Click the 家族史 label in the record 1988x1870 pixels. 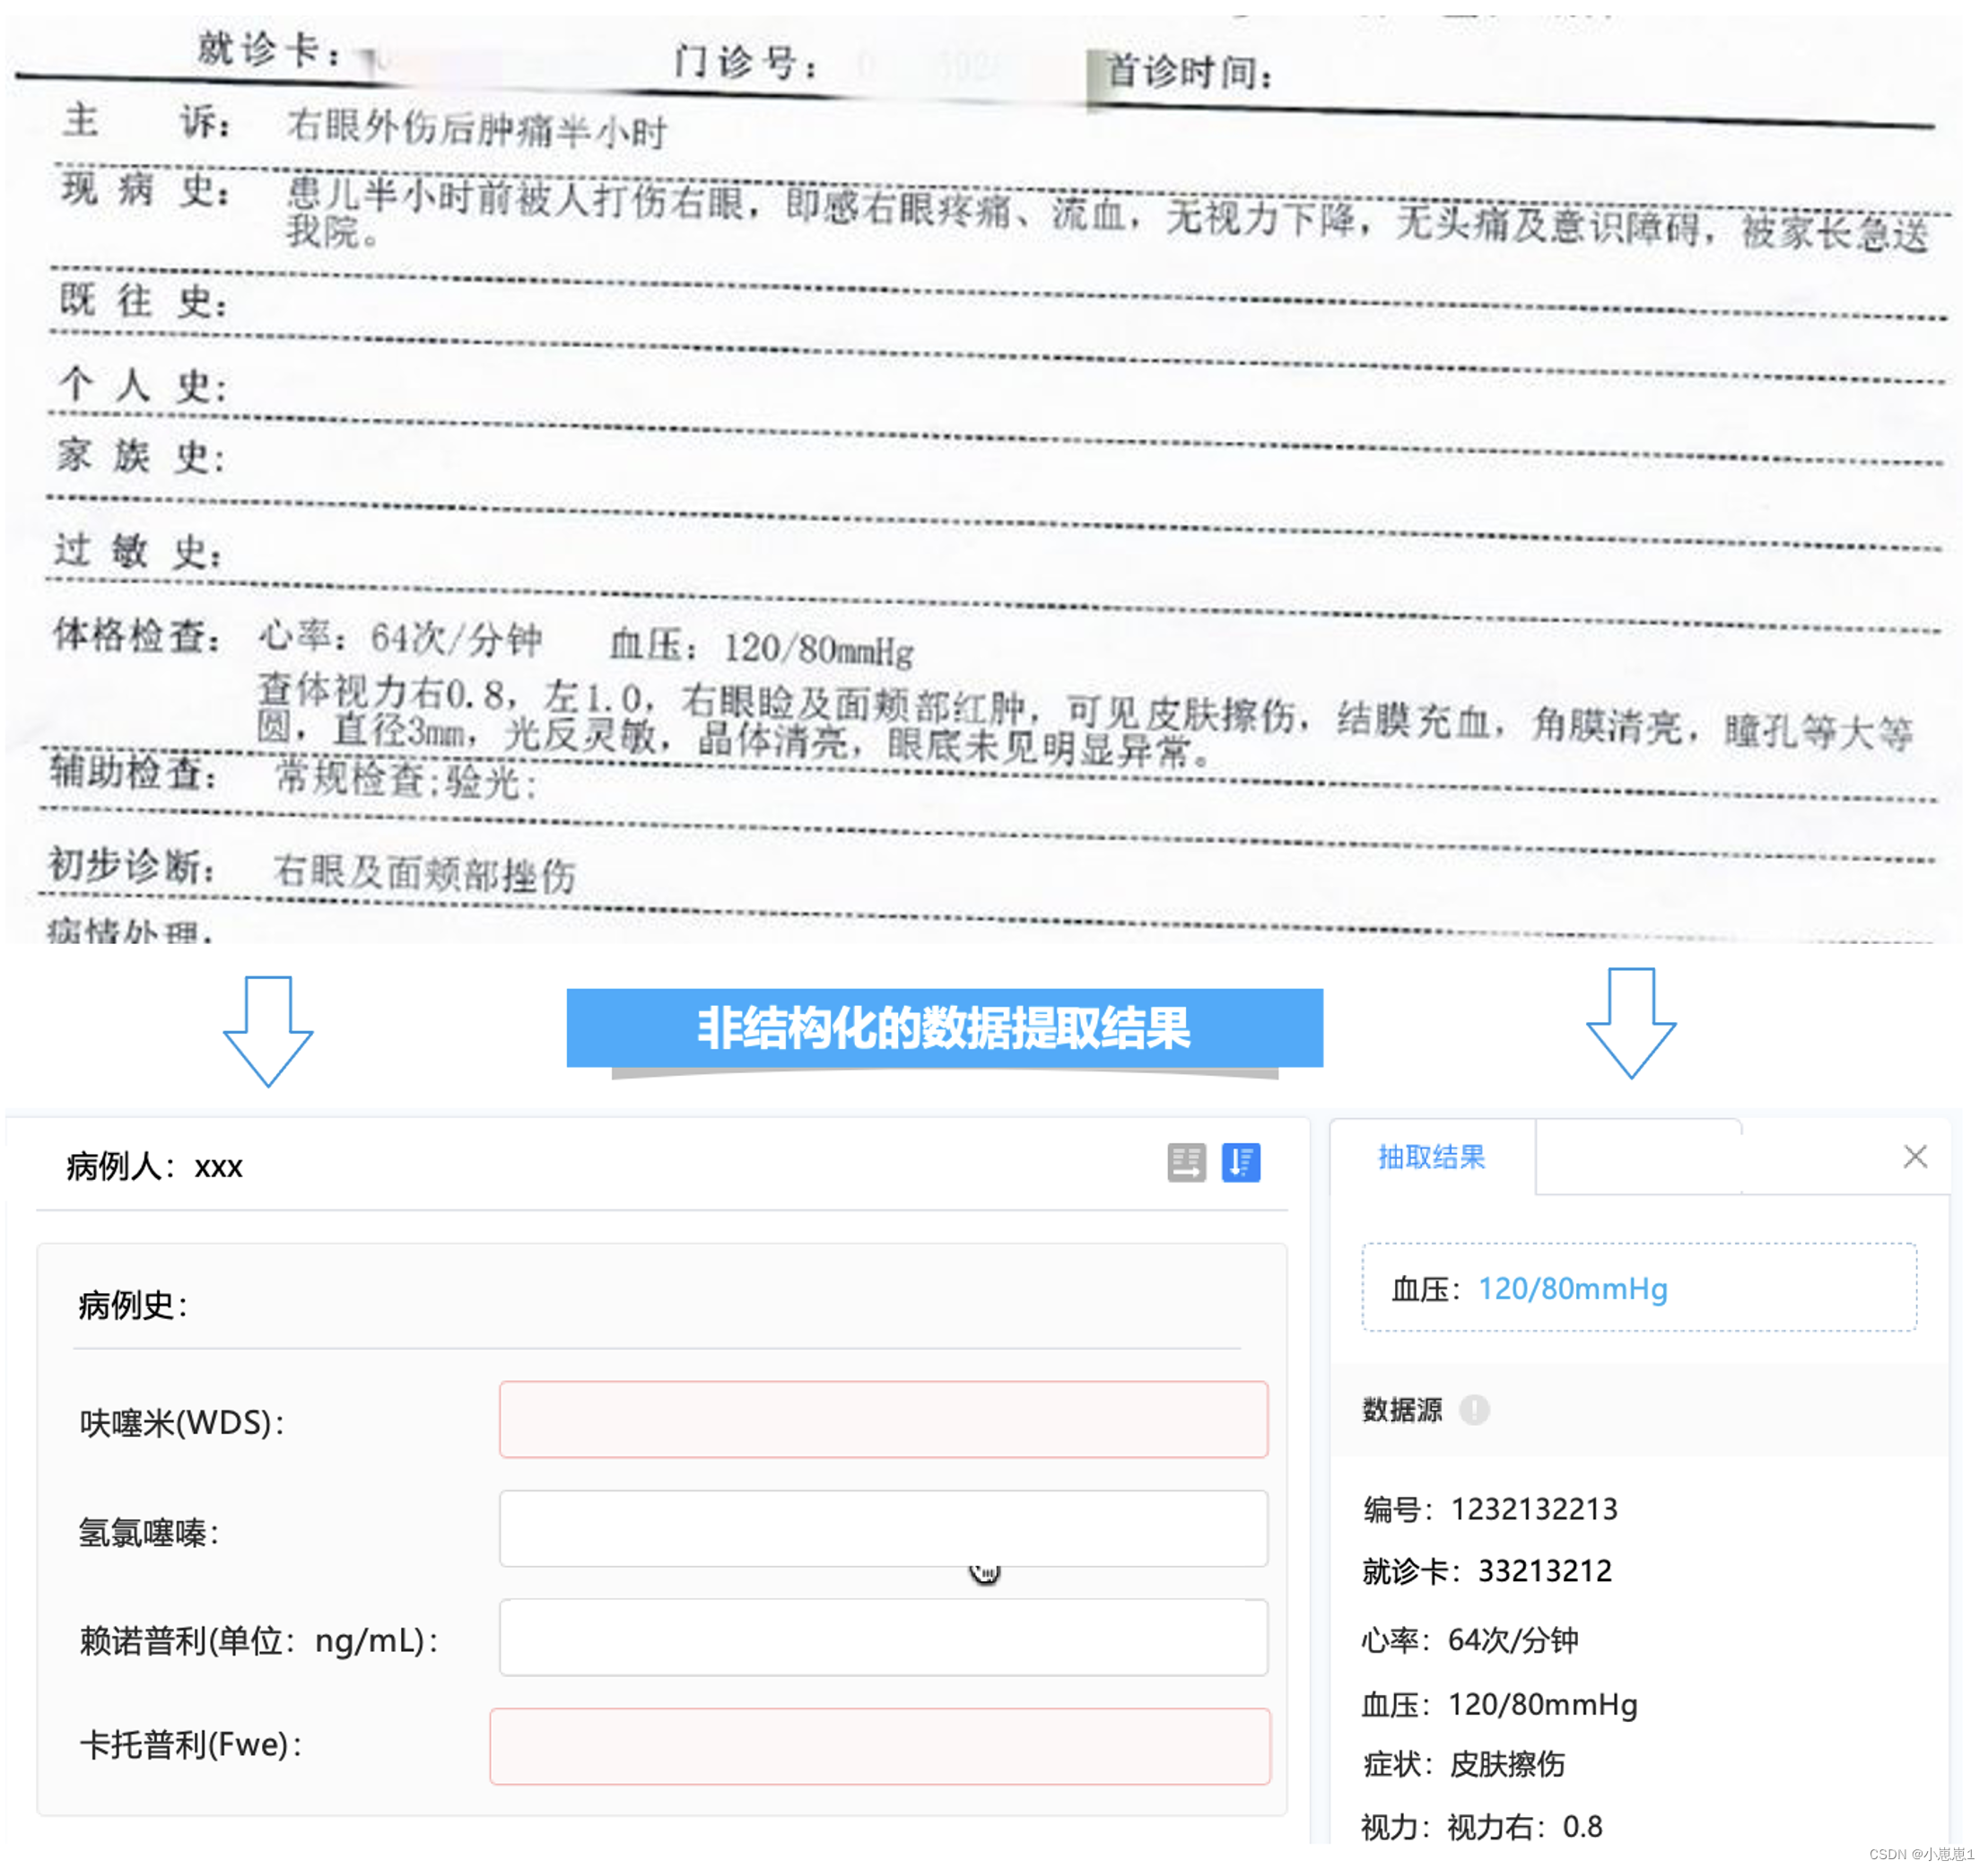click(x=141, y=456)
